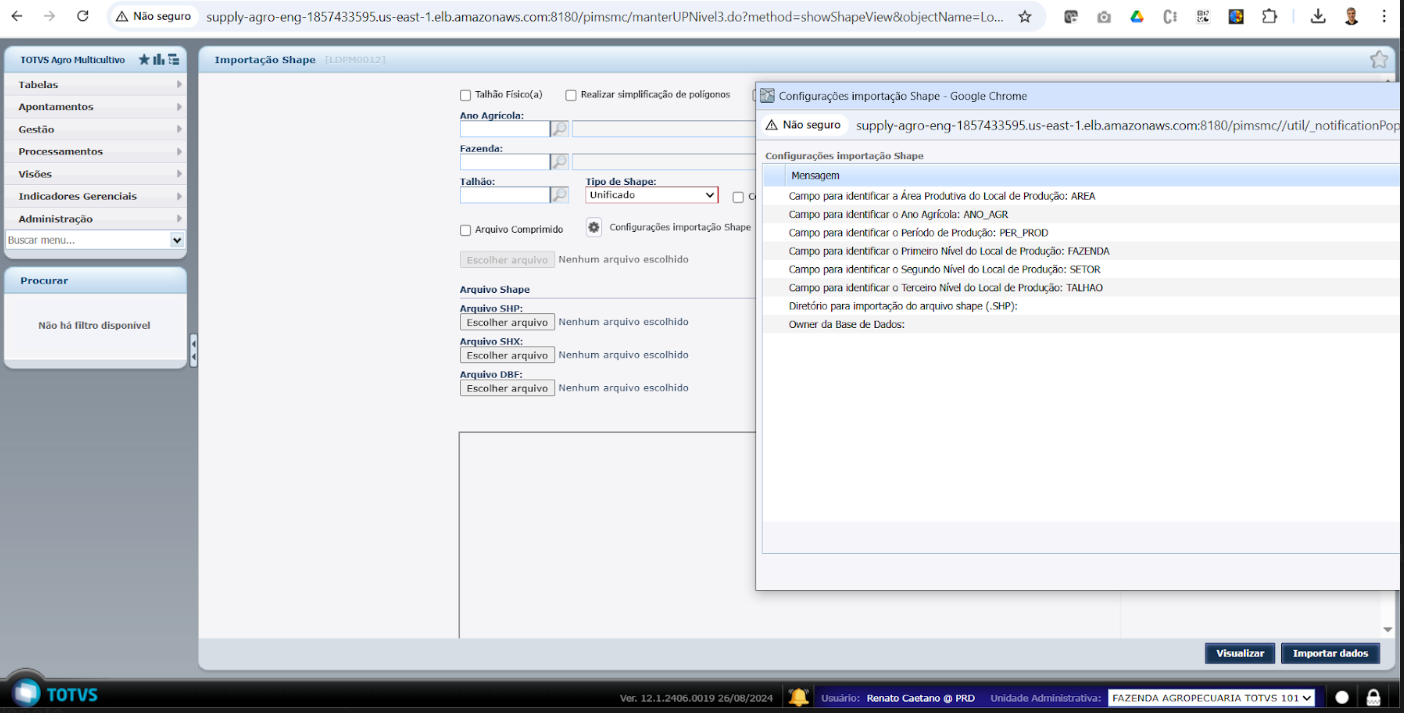
Task: Open colorful brain extension icon
Action: click(1236, 16)
